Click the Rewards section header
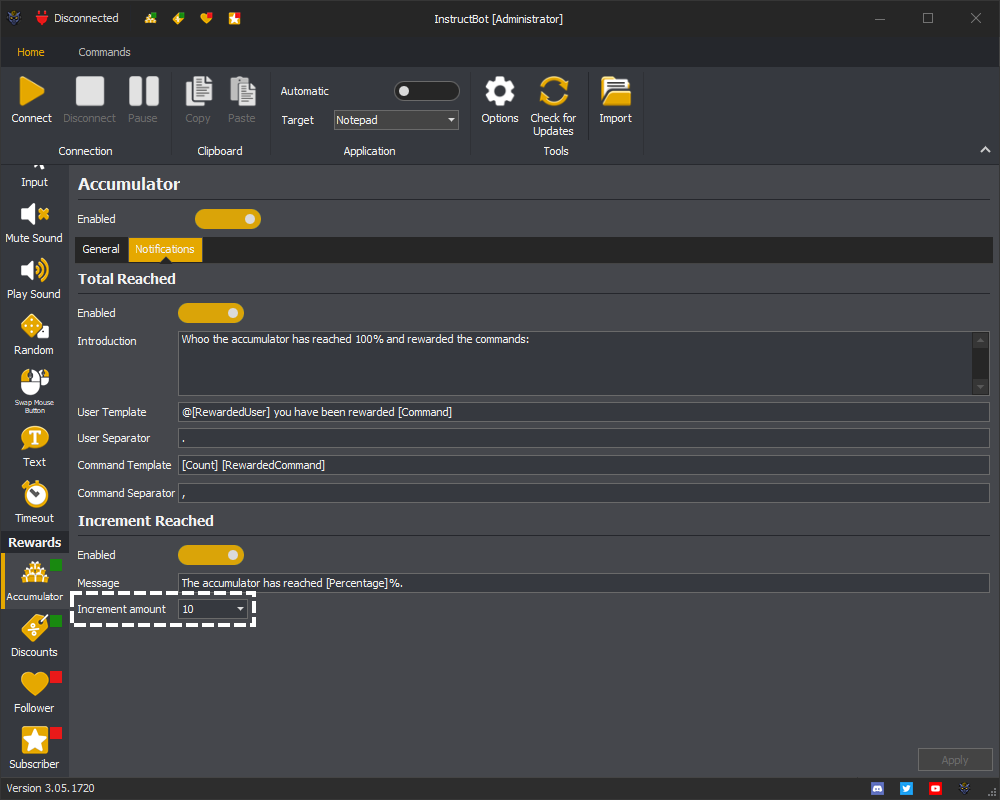This screenshot has height=800, width=1000. (34, 543)
